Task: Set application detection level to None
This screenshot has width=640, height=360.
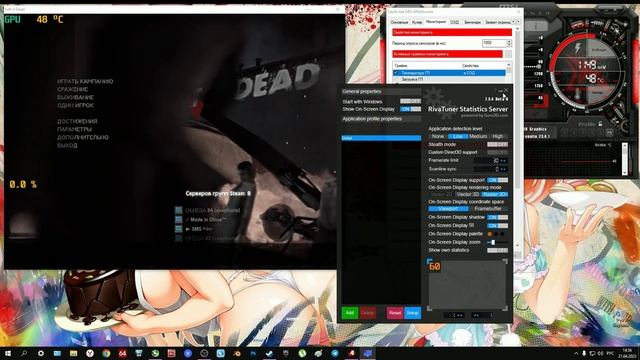Action: (438, 136)
